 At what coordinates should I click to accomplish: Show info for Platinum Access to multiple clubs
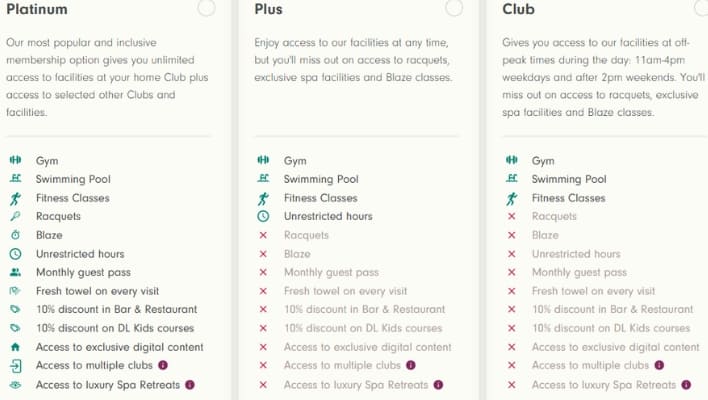162,366
